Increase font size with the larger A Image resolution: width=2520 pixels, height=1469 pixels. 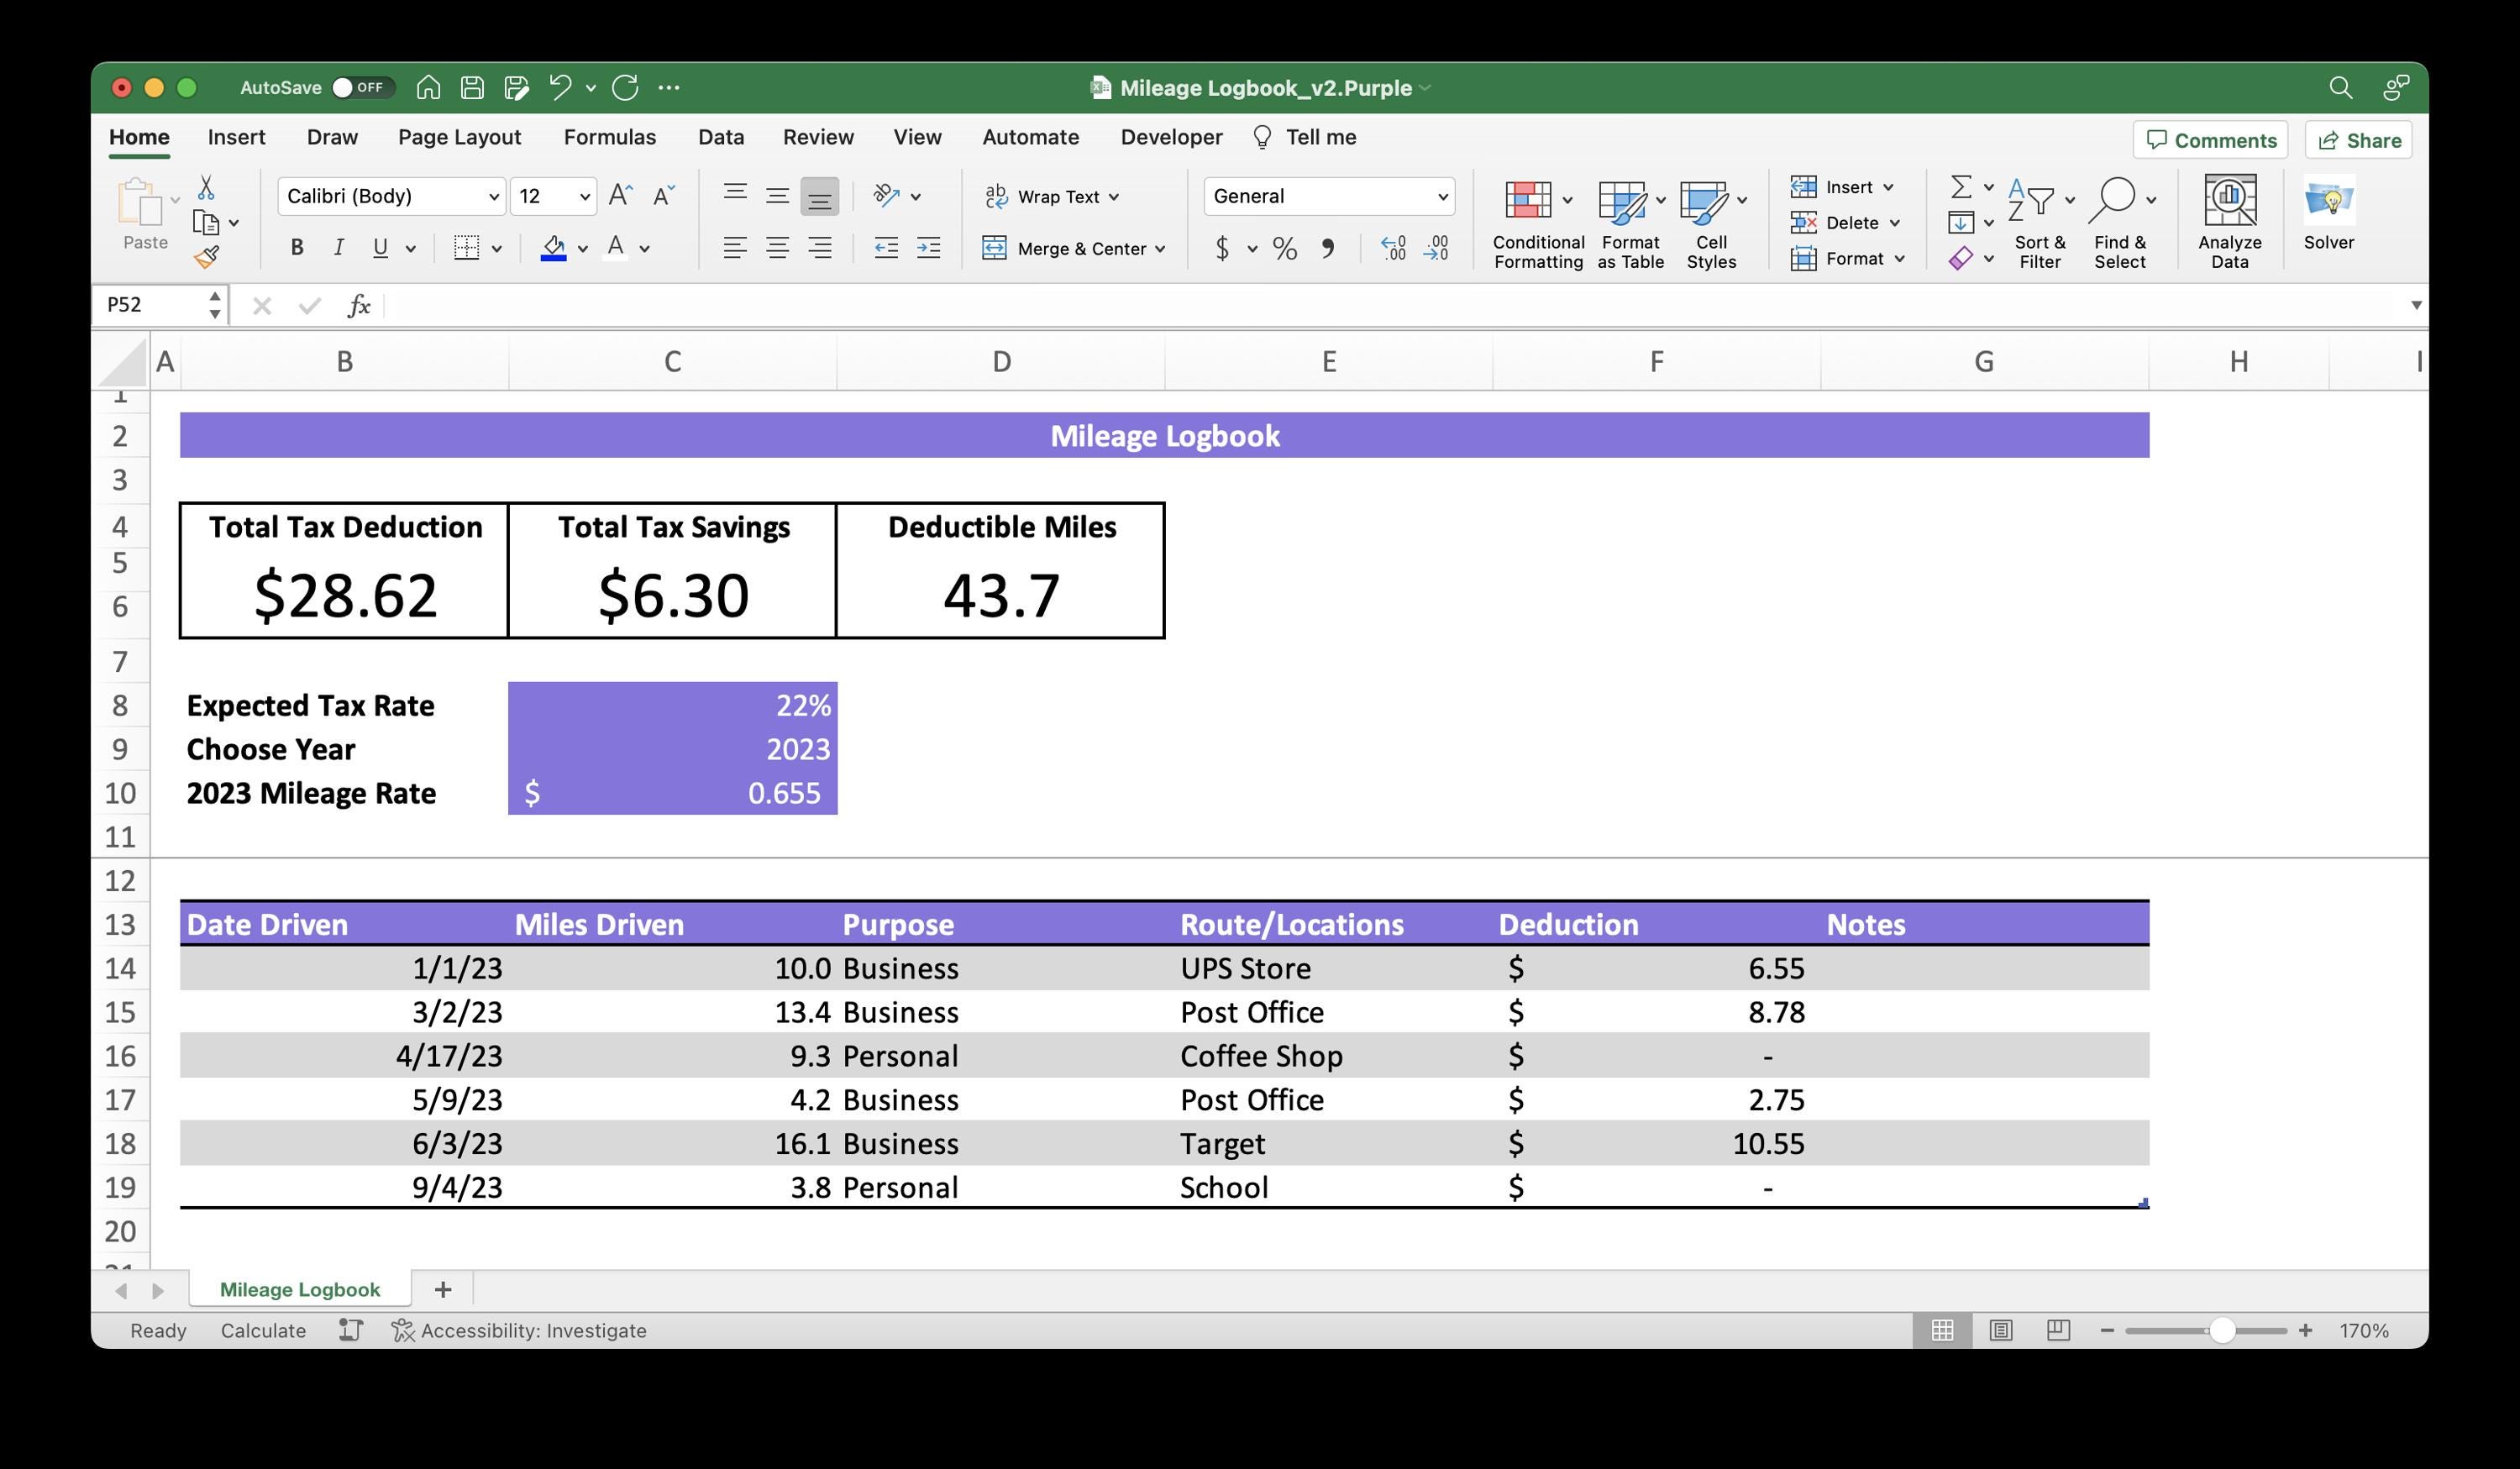pos(620,195)
